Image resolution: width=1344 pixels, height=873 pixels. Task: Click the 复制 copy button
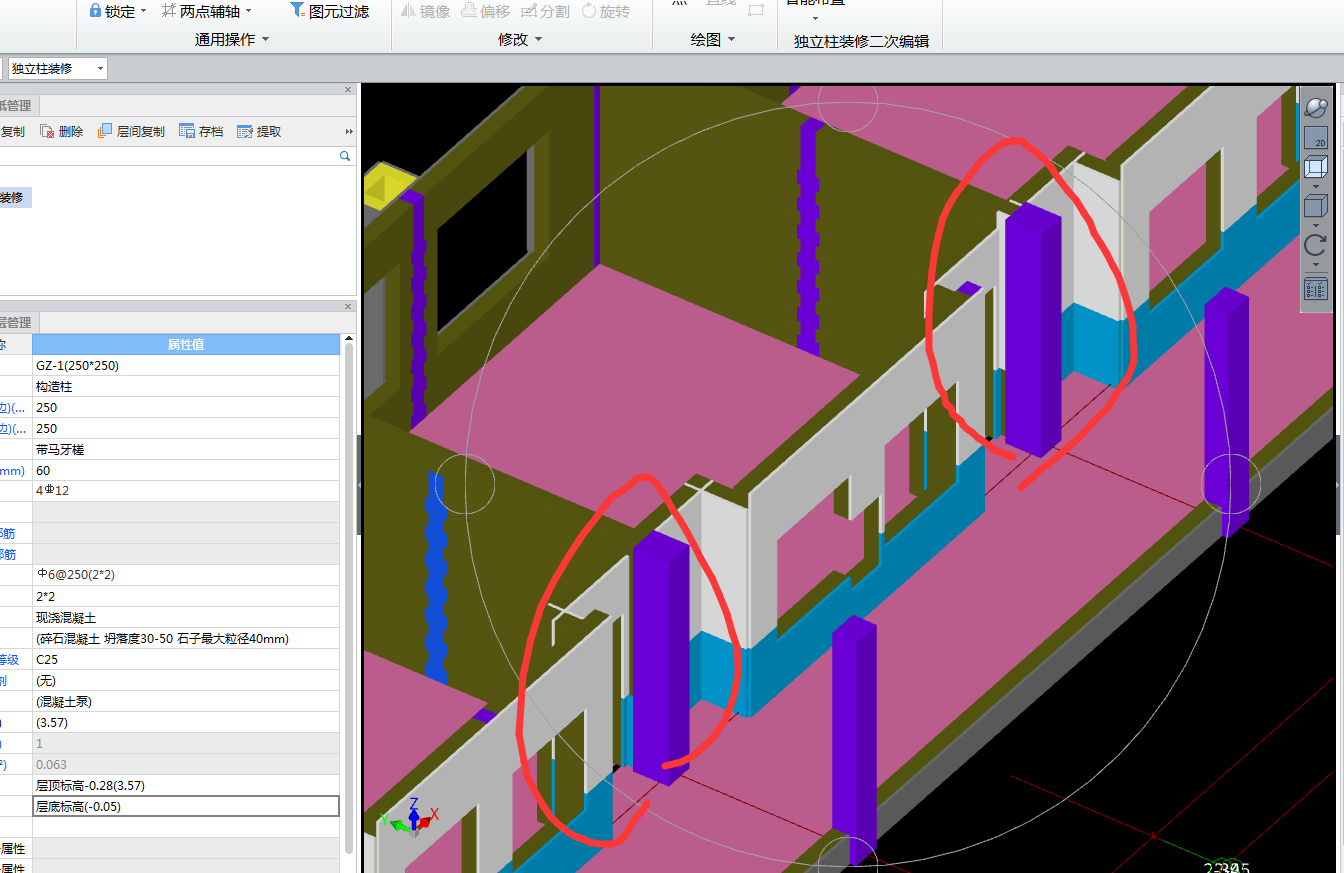tap(13, 131)
